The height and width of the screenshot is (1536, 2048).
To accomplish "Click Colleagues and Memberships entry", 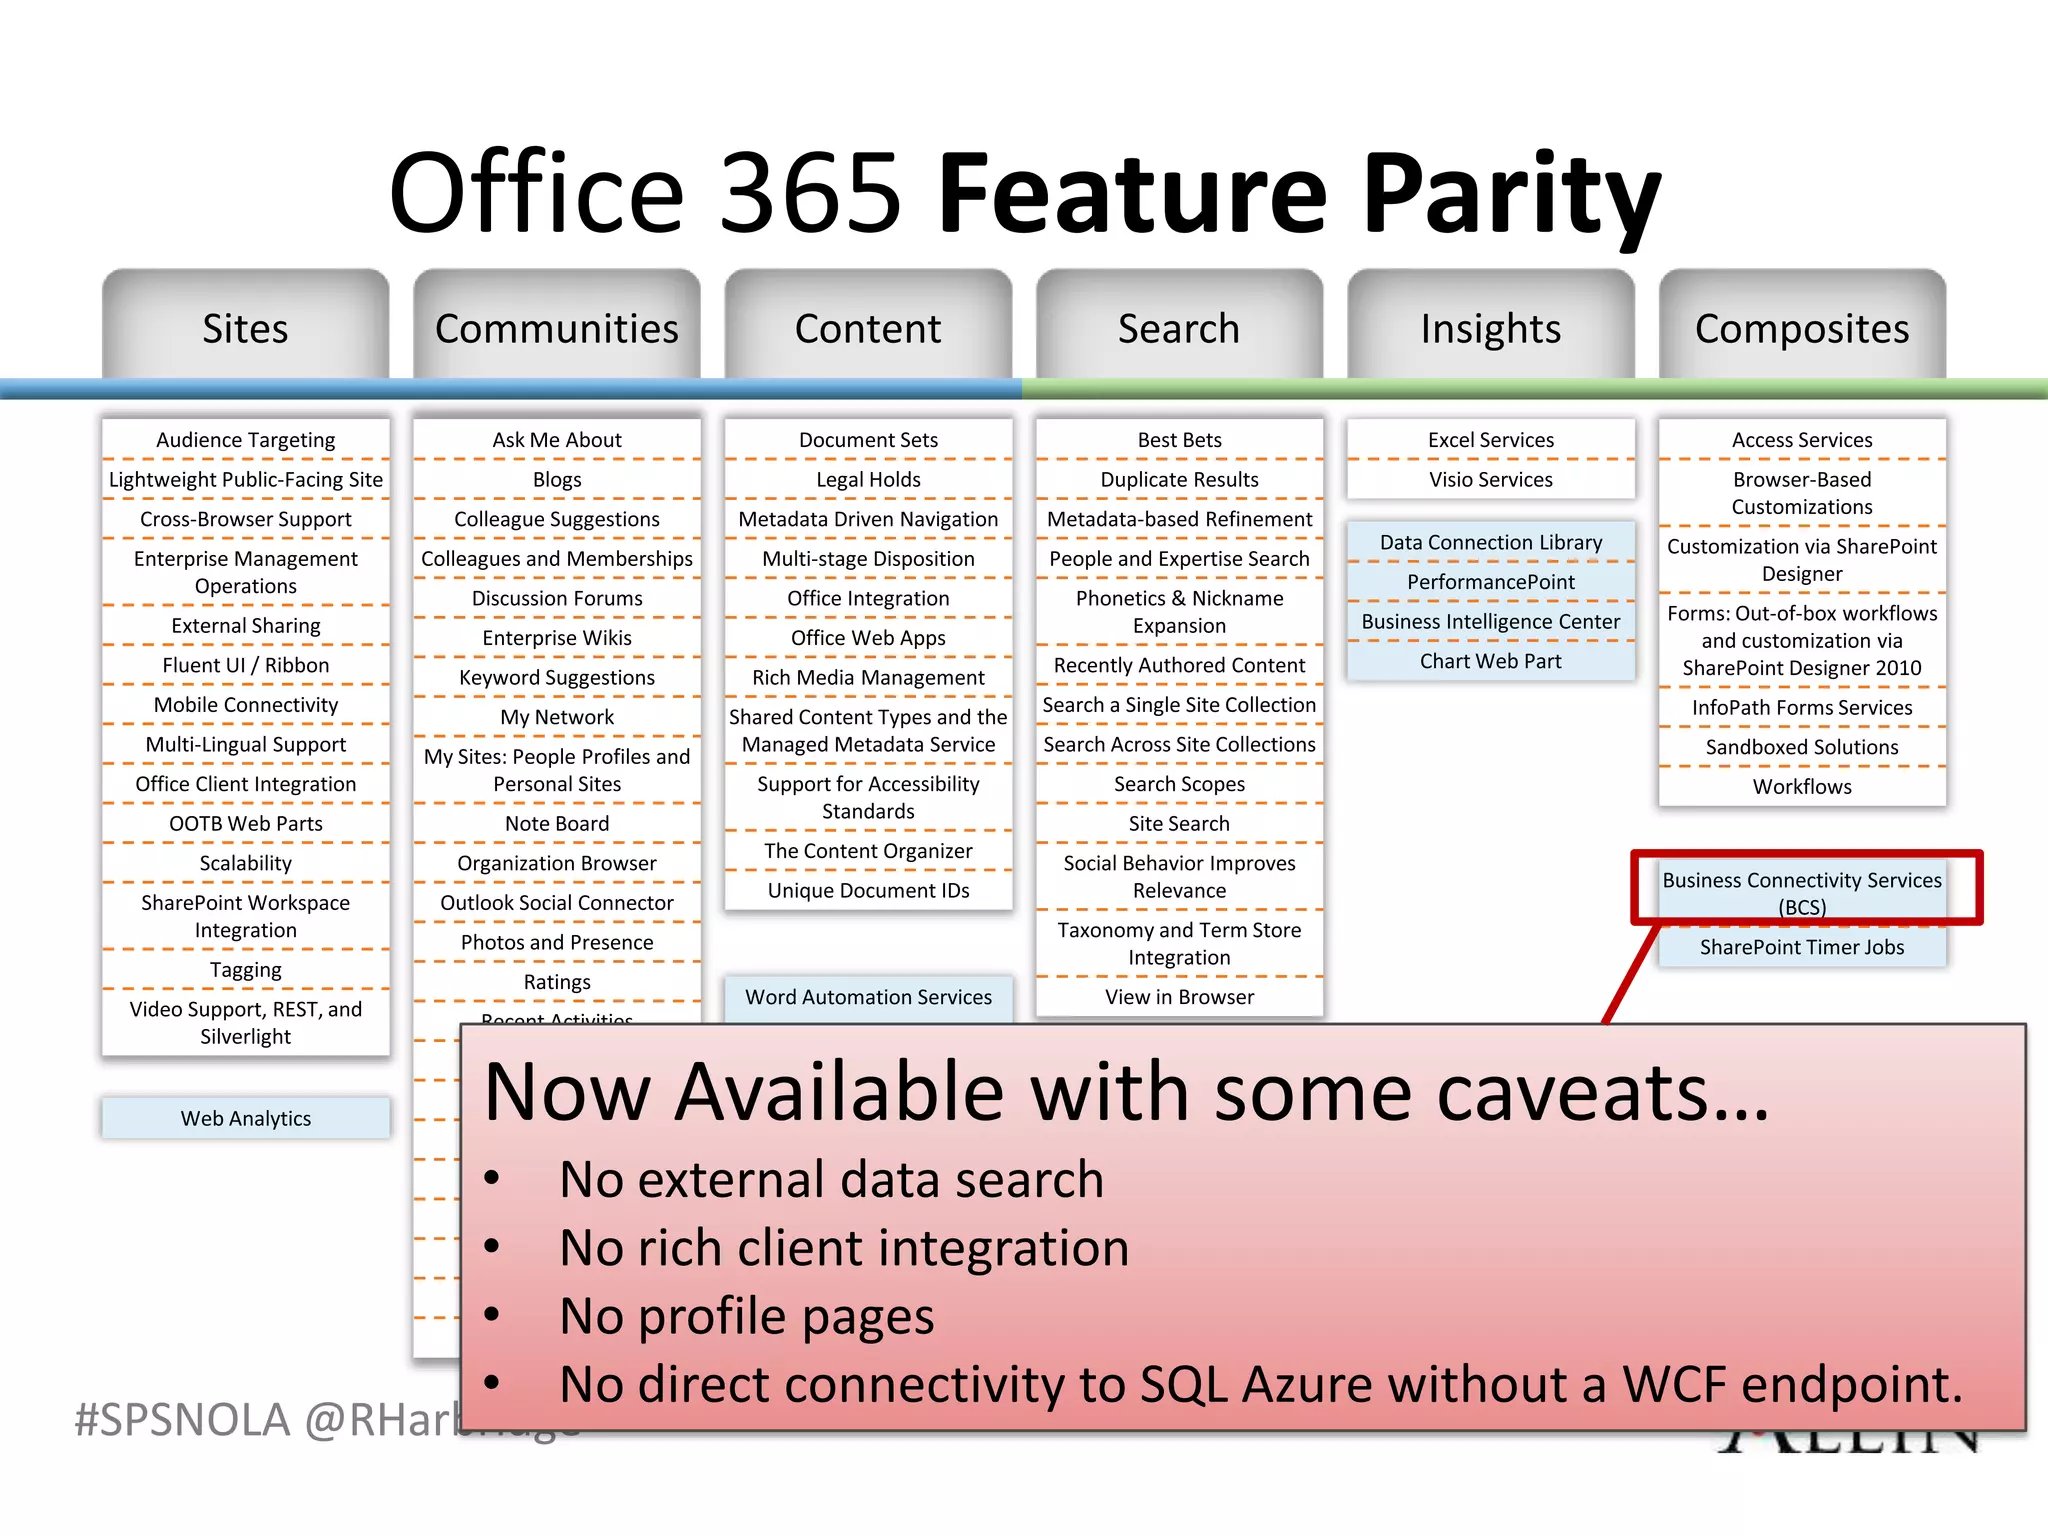I will (557, 558).
